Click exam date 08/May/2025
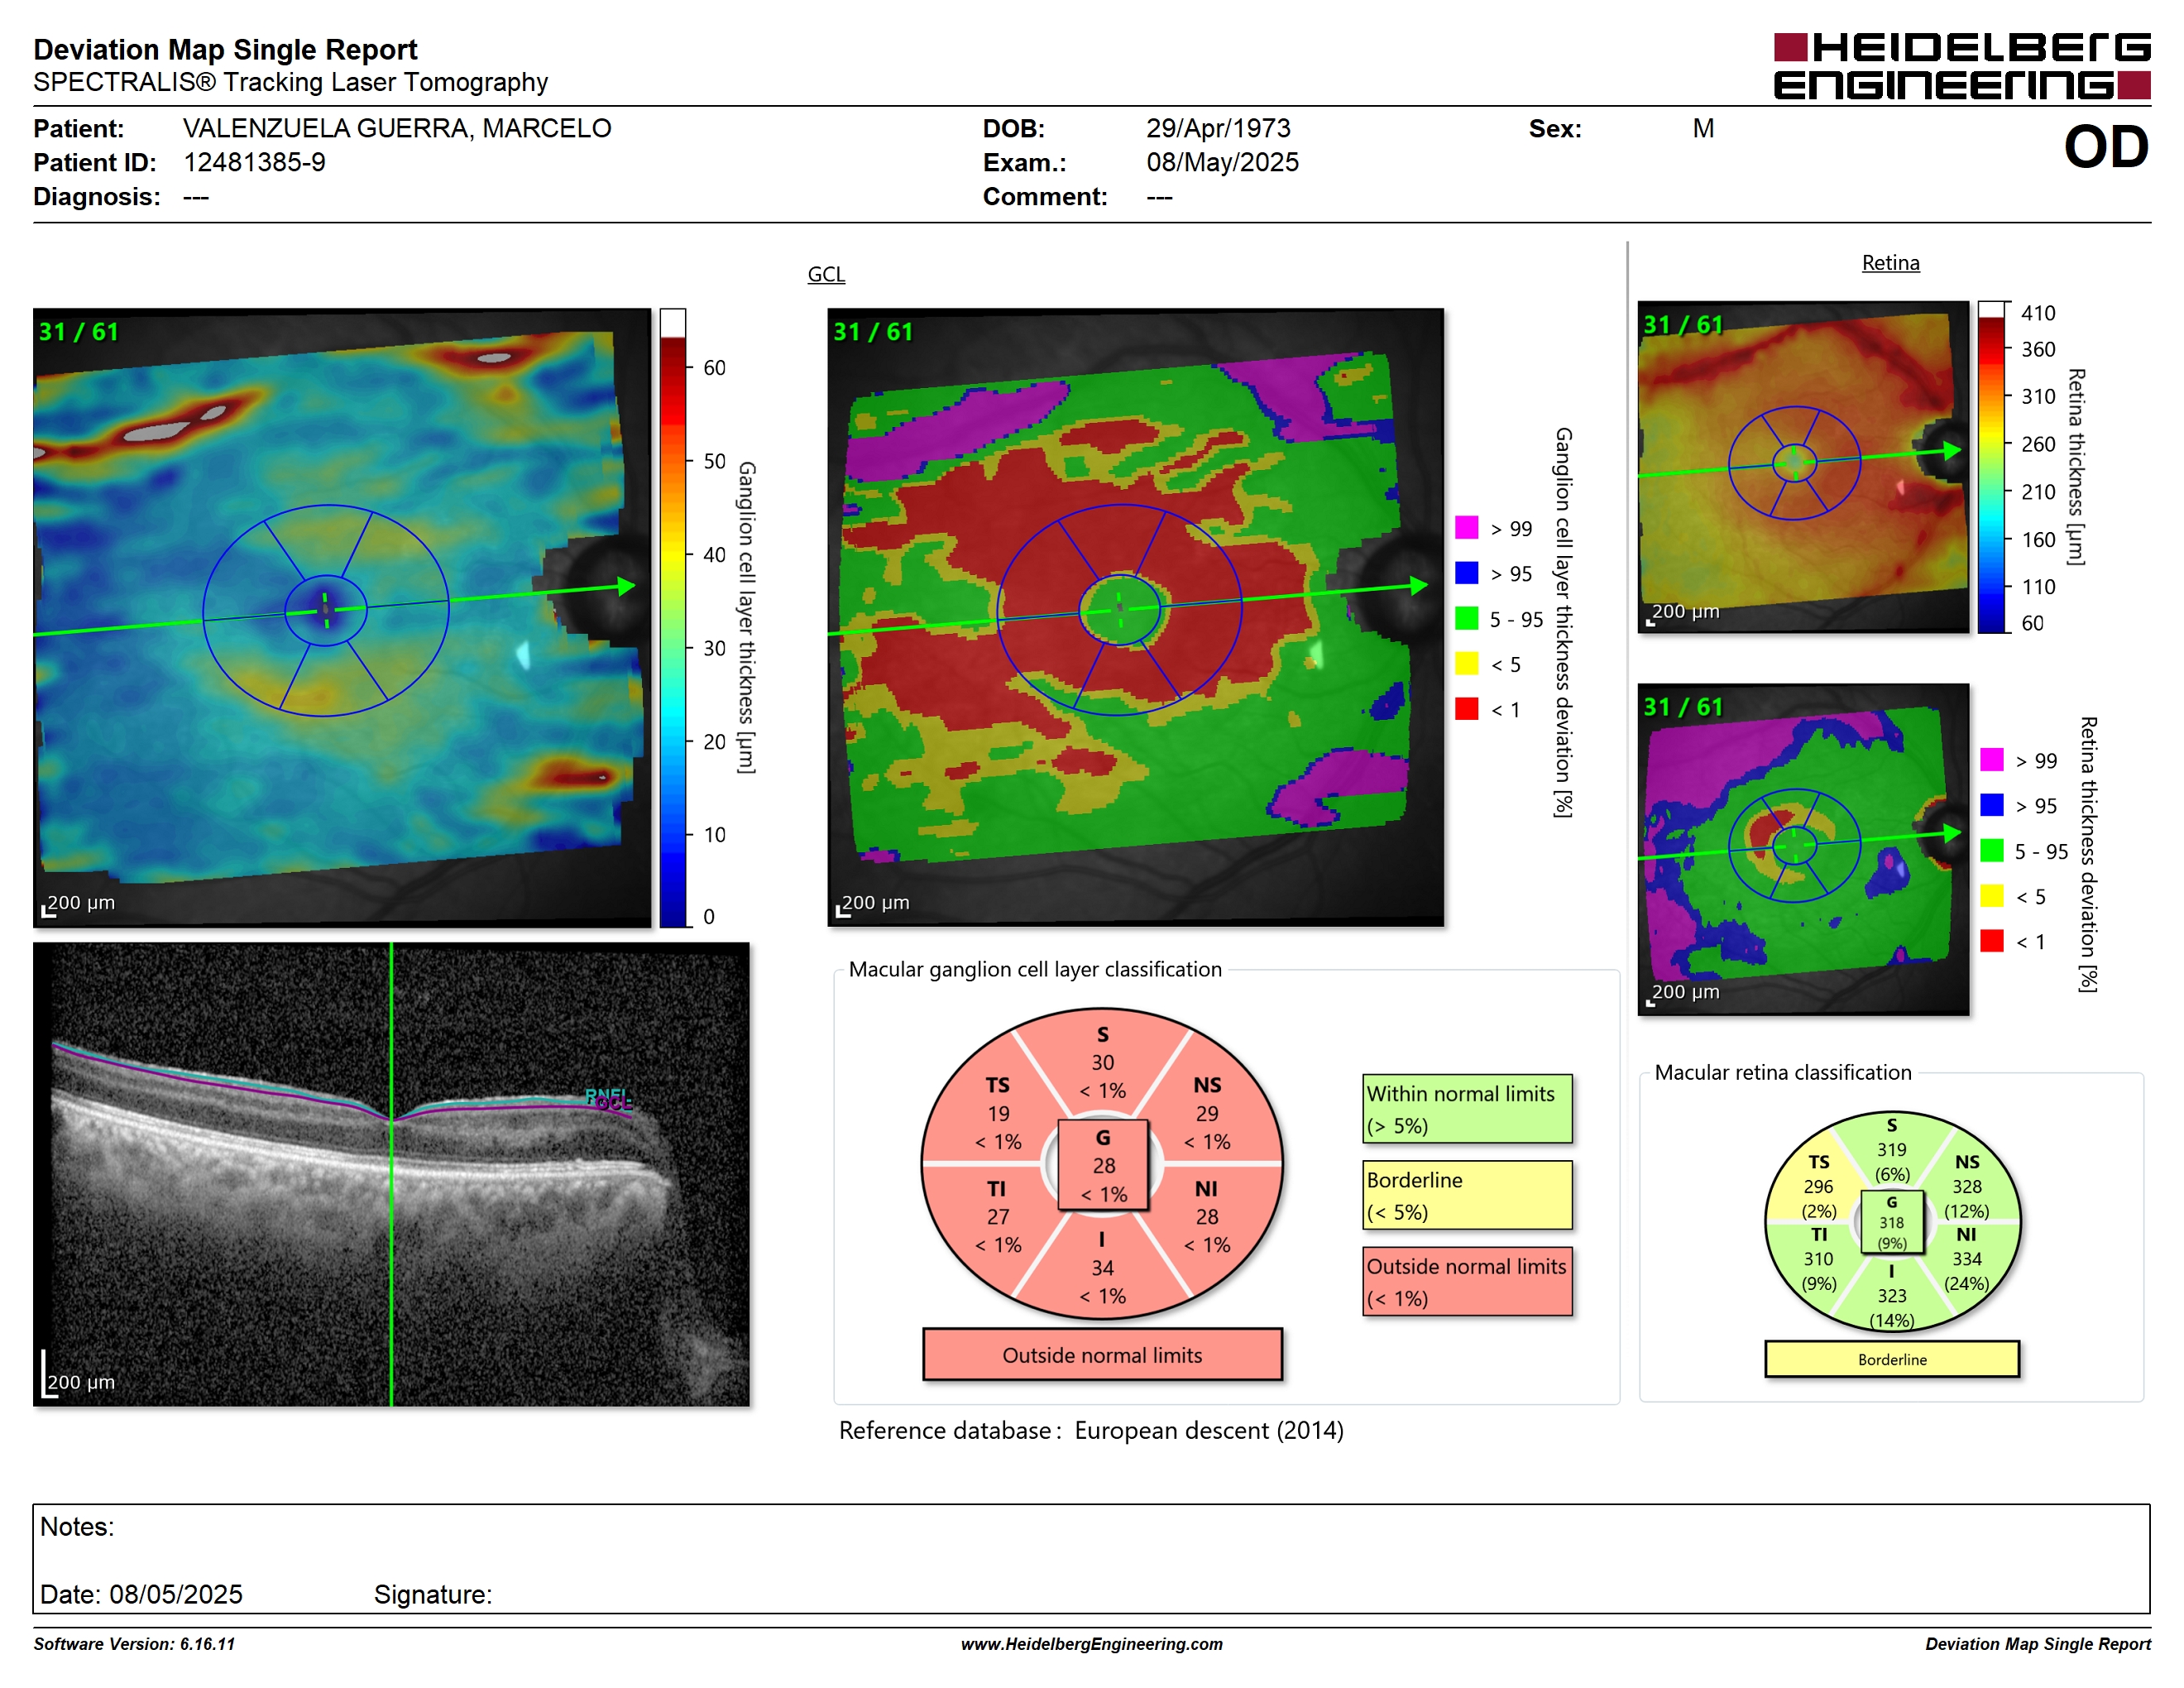This screenshot has width=2184, height=1688. click(x=1222, y=163)
